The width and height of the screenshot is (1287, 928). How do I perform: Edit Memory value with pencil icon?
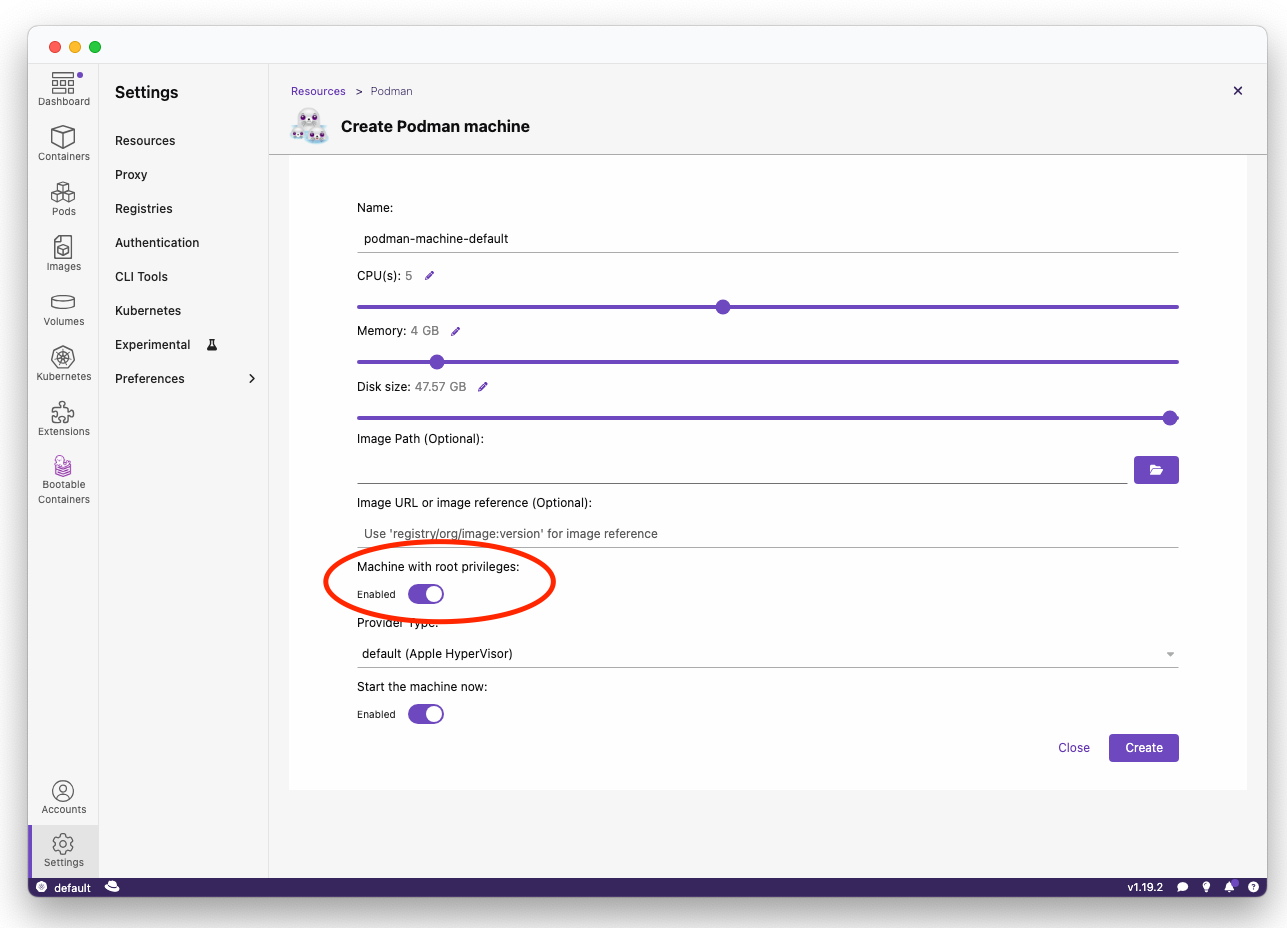click(x=456, y=331)
